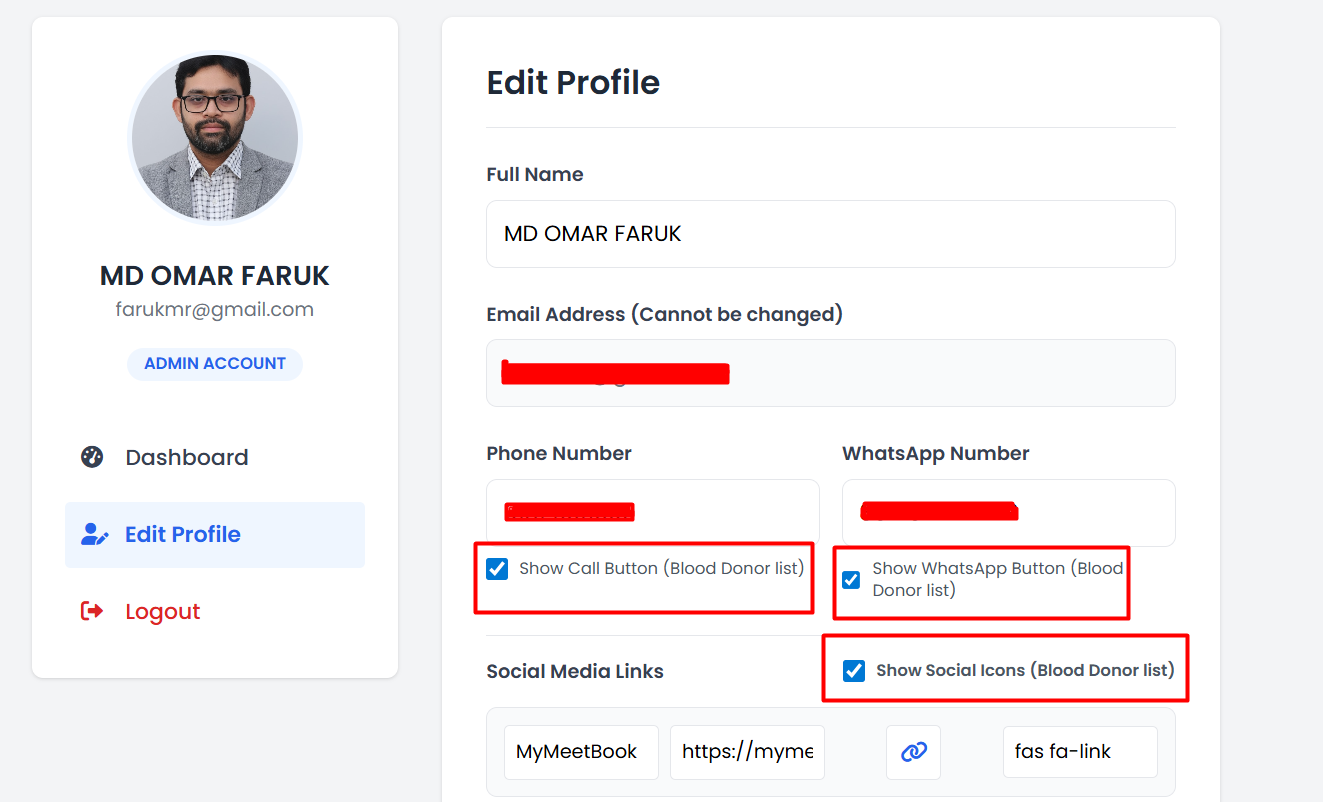Viewport: 1323px width, 802px height.
Task: Click the ADMIN ACCOUNT badge
Action: tap(215, 364)
